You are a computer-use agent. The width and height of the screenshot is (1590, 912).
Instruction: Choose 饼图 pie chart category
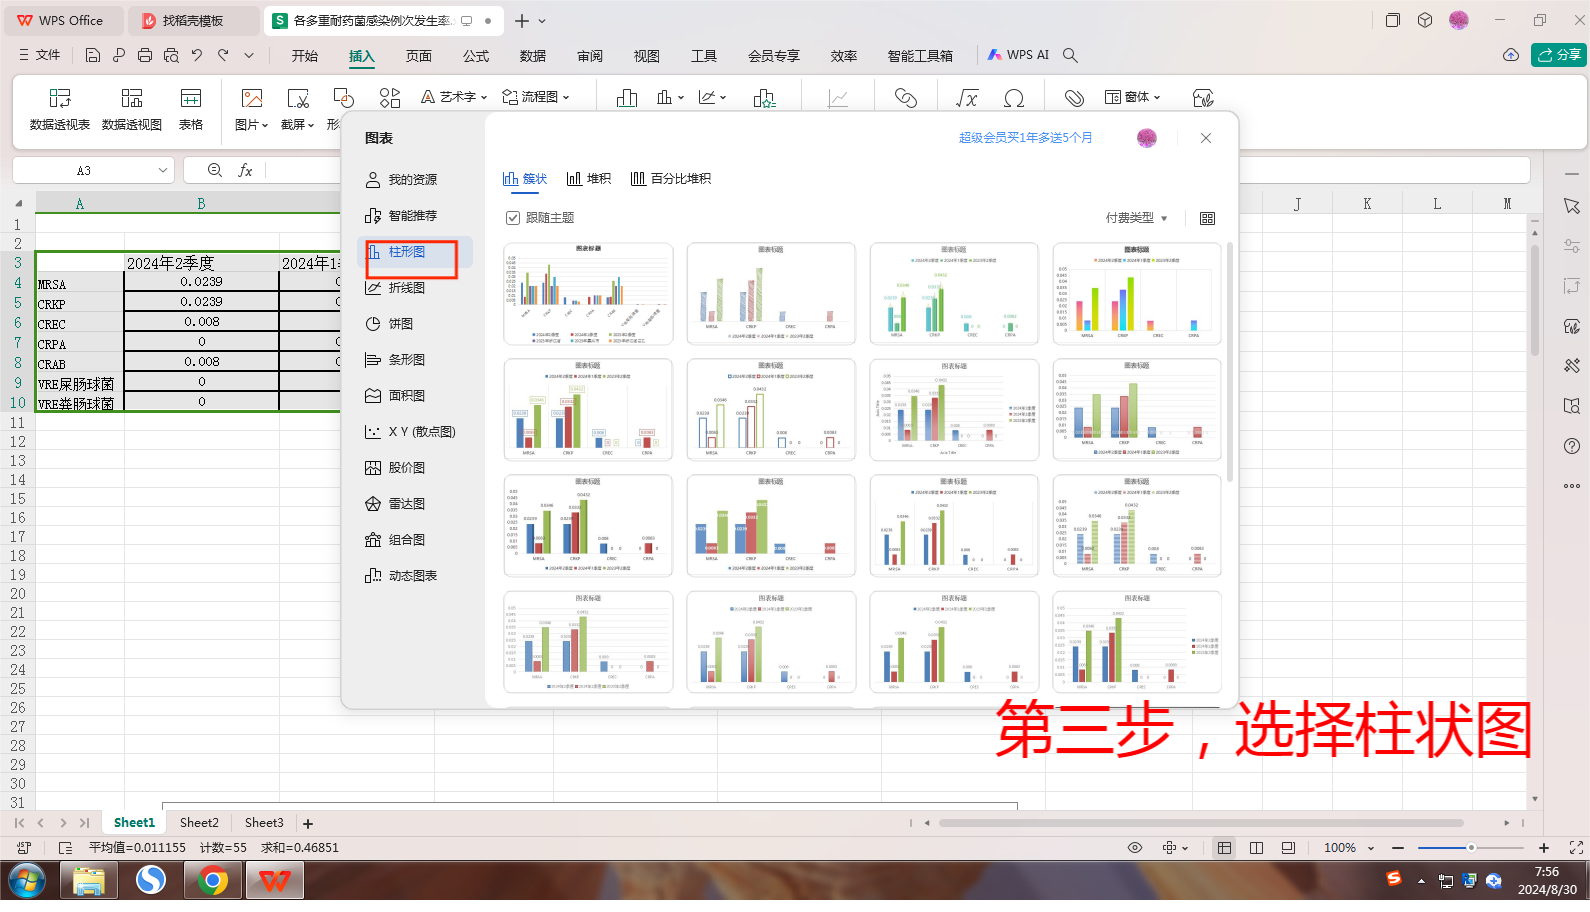(x=400, y=324)
